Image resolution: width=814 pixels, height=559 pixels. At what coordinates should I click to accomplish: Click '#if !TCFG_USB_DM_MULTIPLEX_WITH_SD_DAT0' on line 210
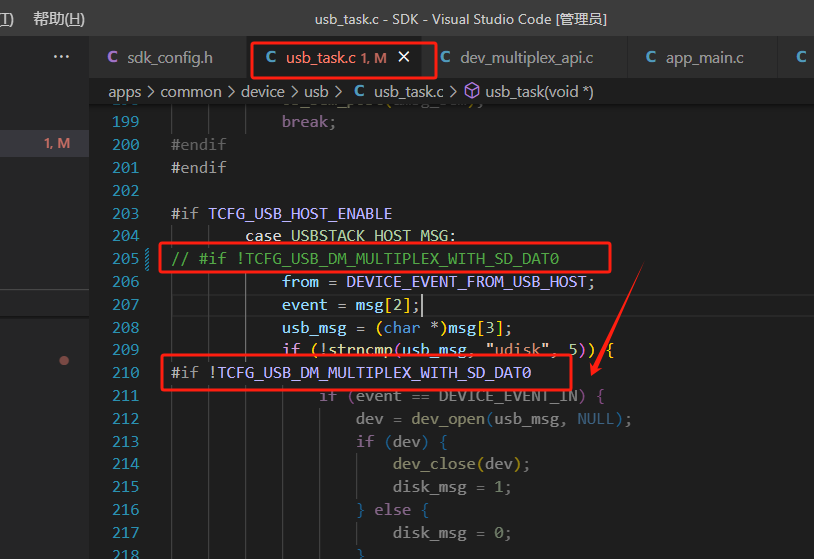tap(351, 373)
